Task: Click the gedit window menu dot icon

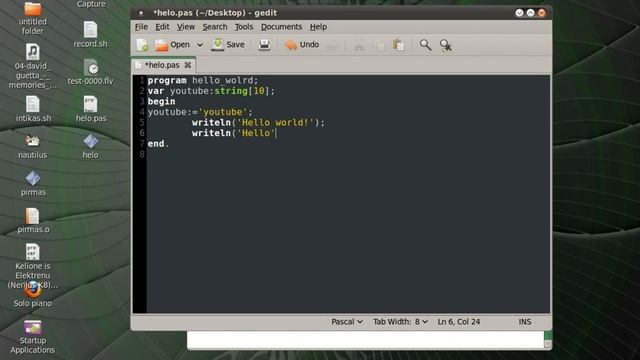Action: 141,13
